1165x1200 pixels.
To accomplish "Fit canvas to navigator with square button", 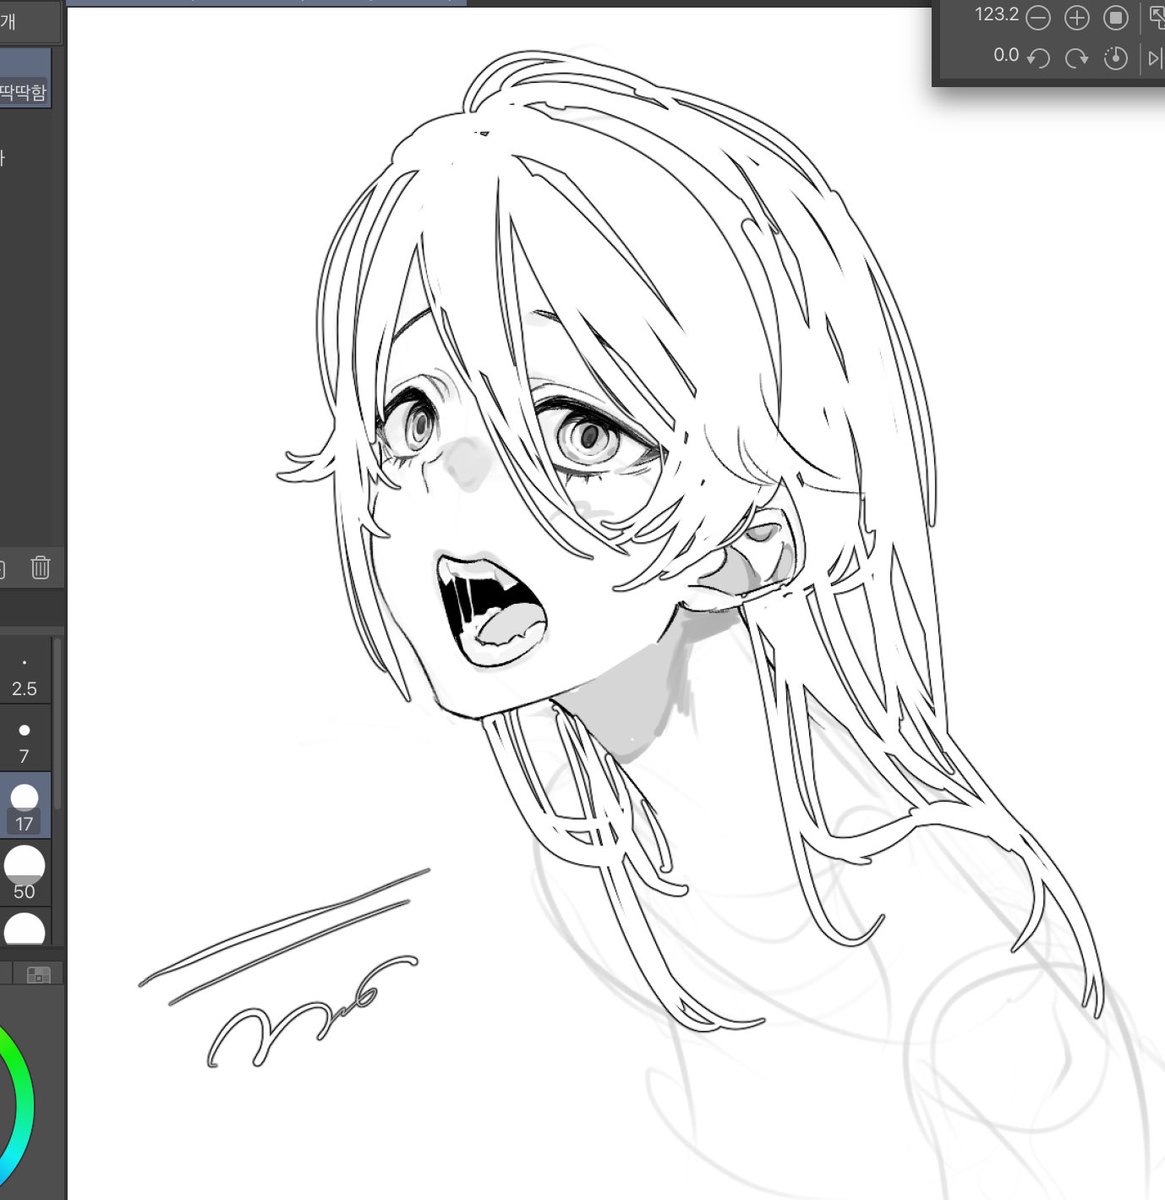I will pyautogui.click(x=1115, y=18).
